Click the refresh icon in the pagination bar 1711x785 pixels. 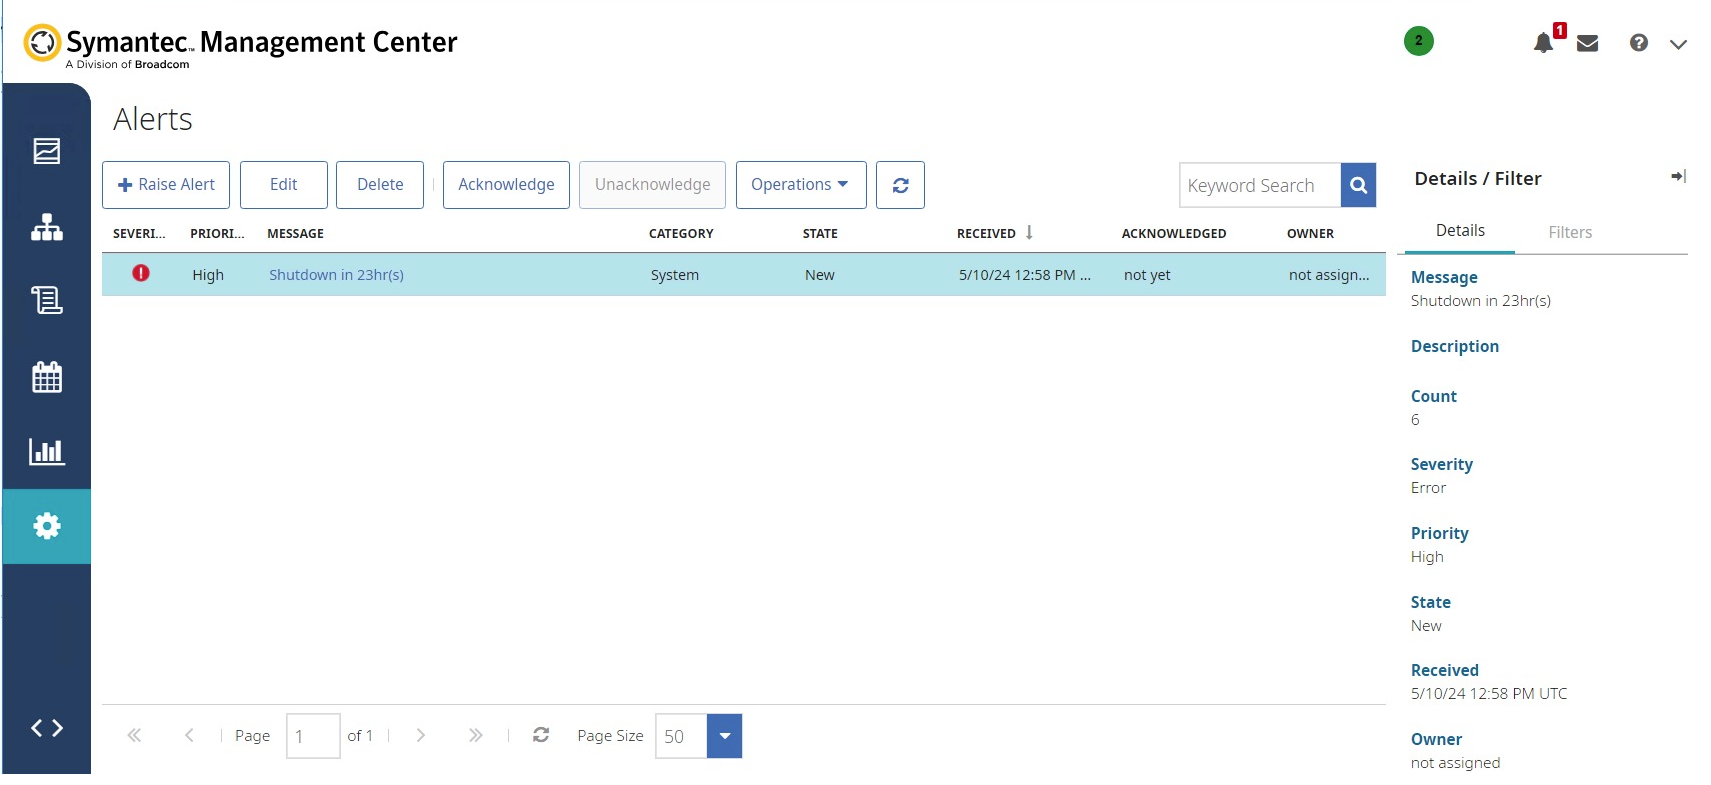click(541, 735)
